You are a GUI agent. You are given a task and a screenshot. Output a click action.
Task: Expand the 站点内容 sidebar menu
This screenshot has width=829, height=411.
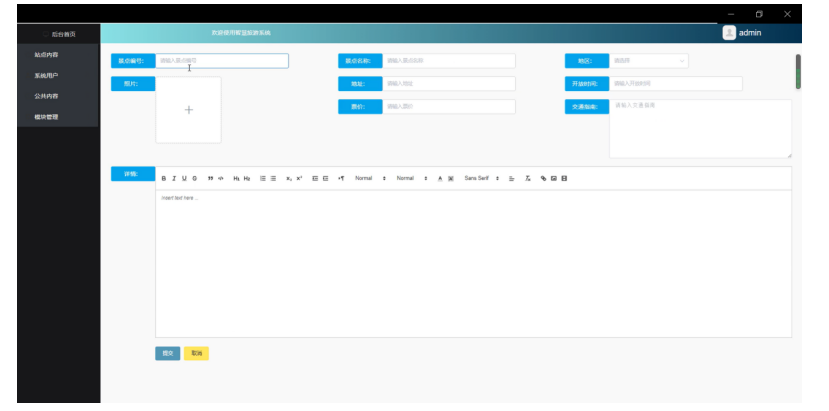coord(58,55)
